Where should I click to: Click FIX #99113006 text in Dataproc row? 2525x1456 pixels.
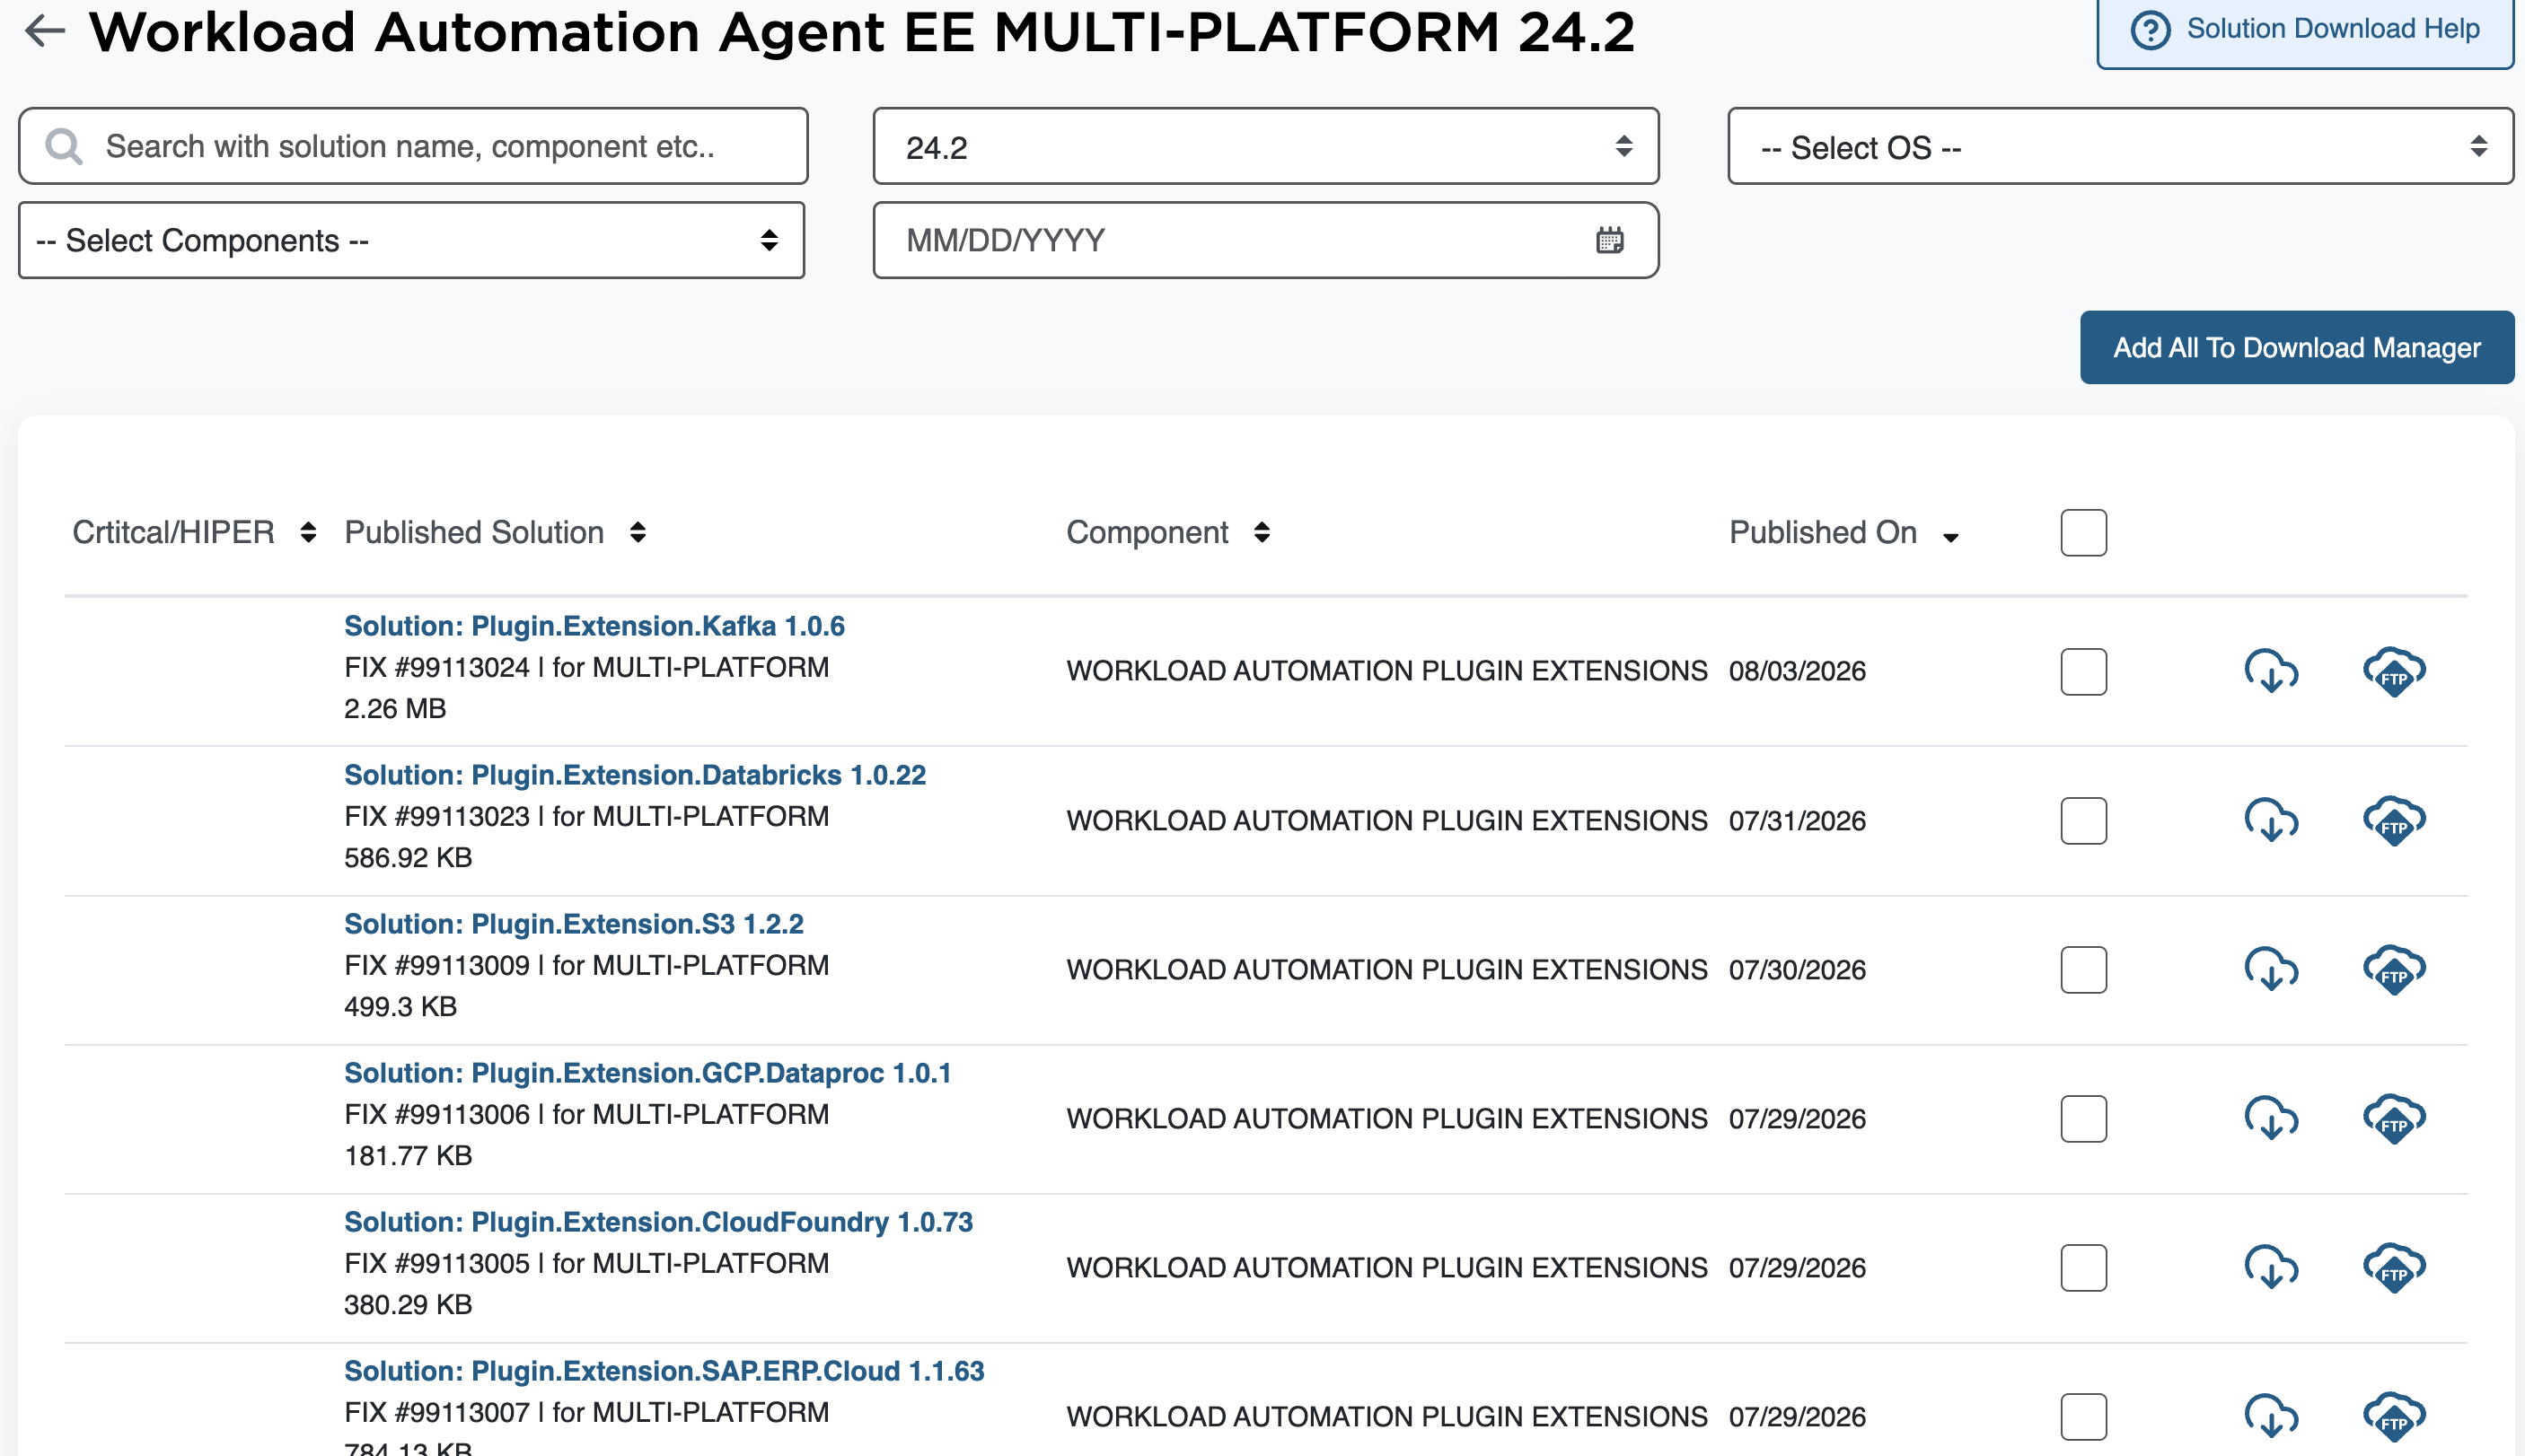pos(437,1114)
